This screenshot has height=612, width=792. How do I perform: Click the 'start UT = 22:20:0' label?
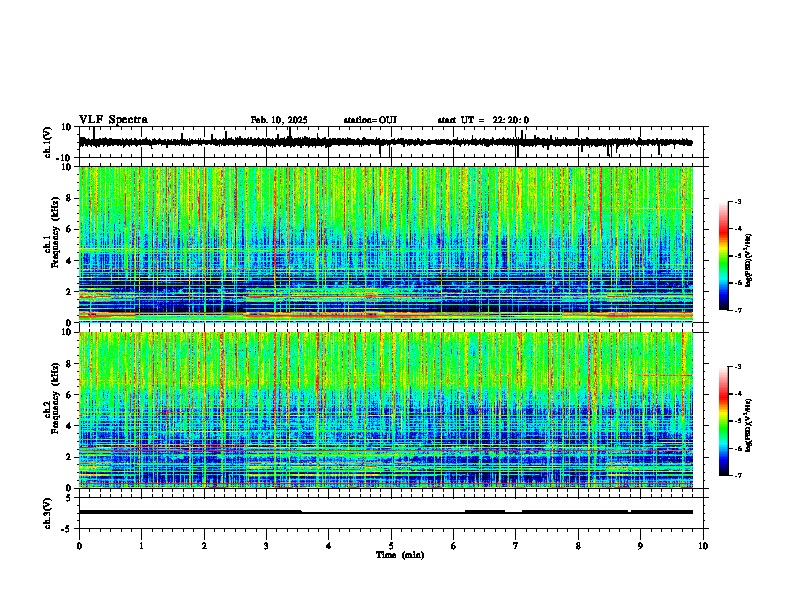pyautogui.click(x=483, y=120)
